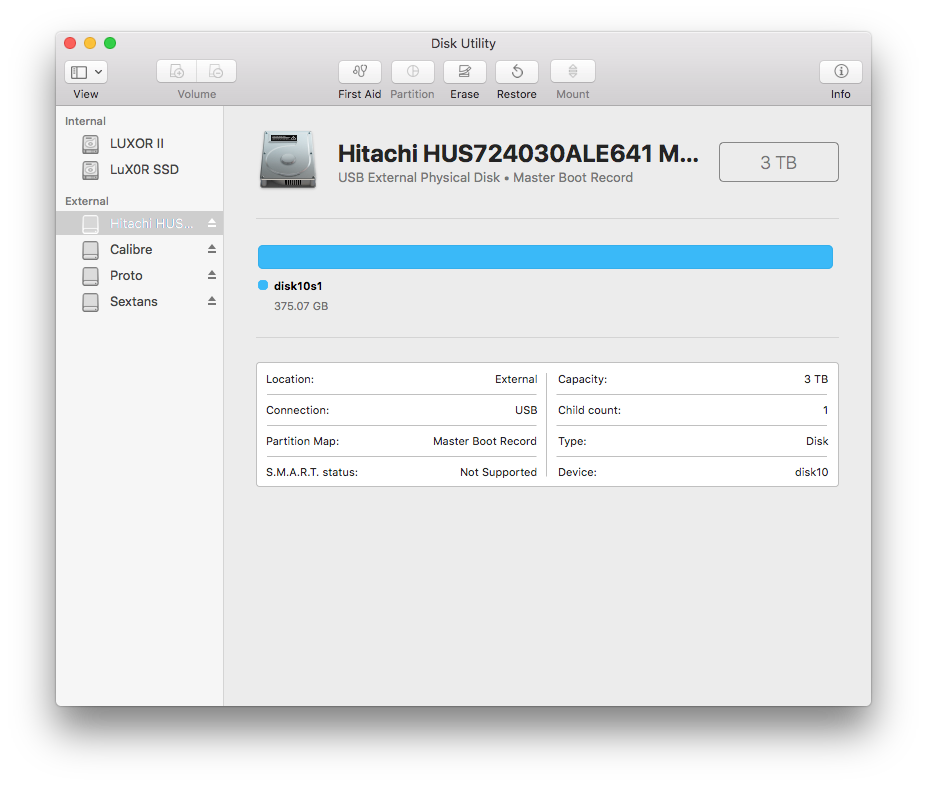Click the LuX0R SSD drive icon
Screen dimensions: 927x786
tap(90, 170)
